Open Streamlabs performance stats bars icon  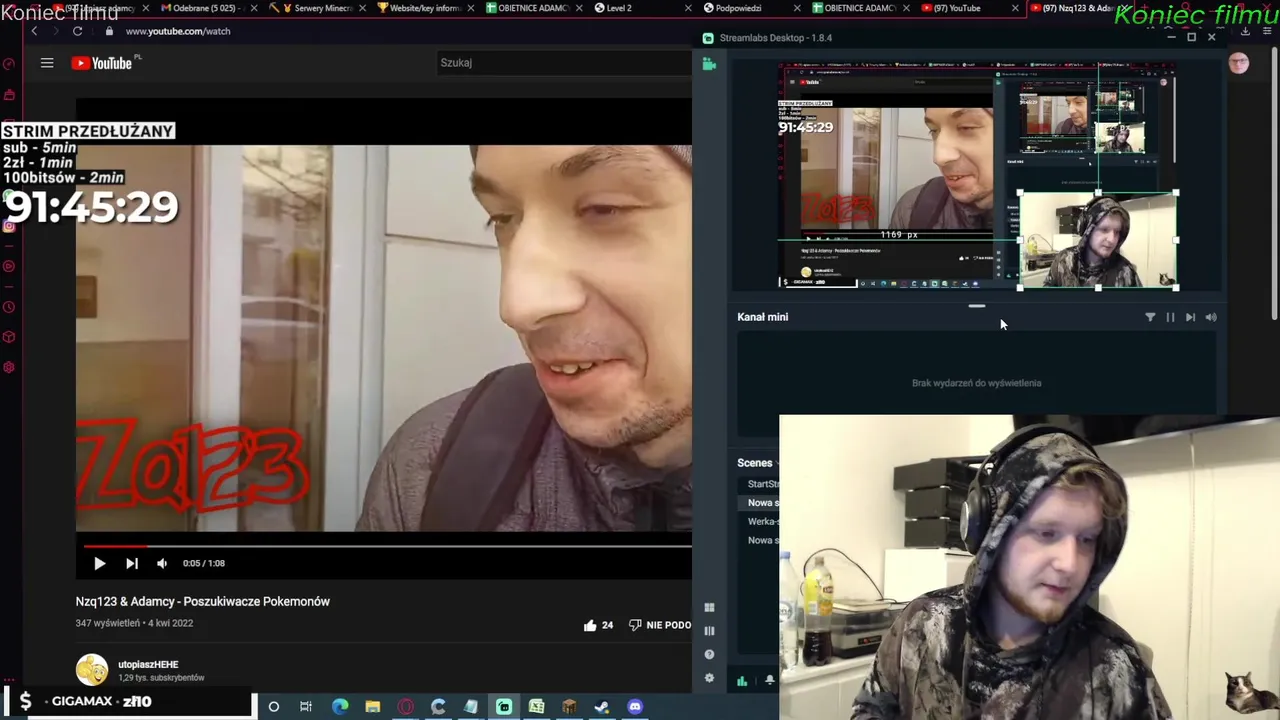(x=742, y=681)
